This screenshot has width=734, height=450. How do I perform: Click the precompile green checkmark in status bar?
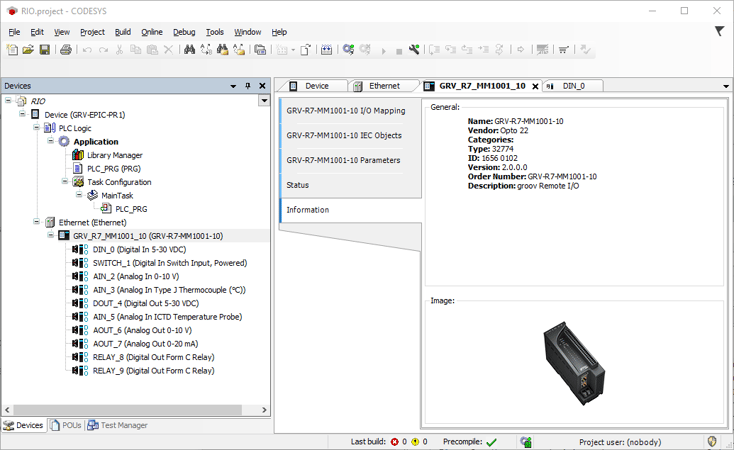click(x=491, y=441)
